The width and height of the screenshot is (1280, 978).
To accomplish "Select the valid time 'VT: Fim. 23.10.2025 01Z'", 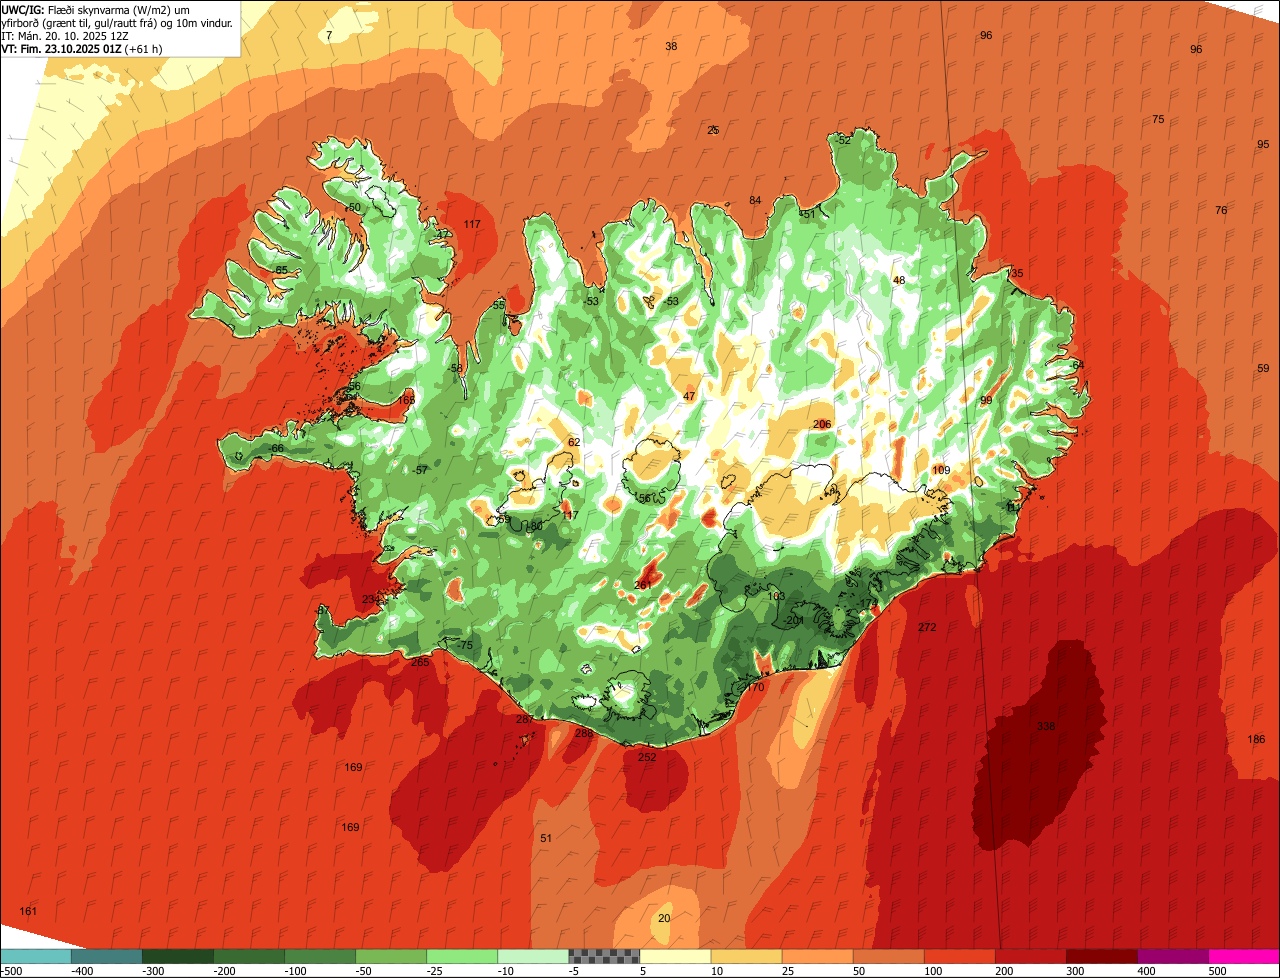I will [61, 48].
